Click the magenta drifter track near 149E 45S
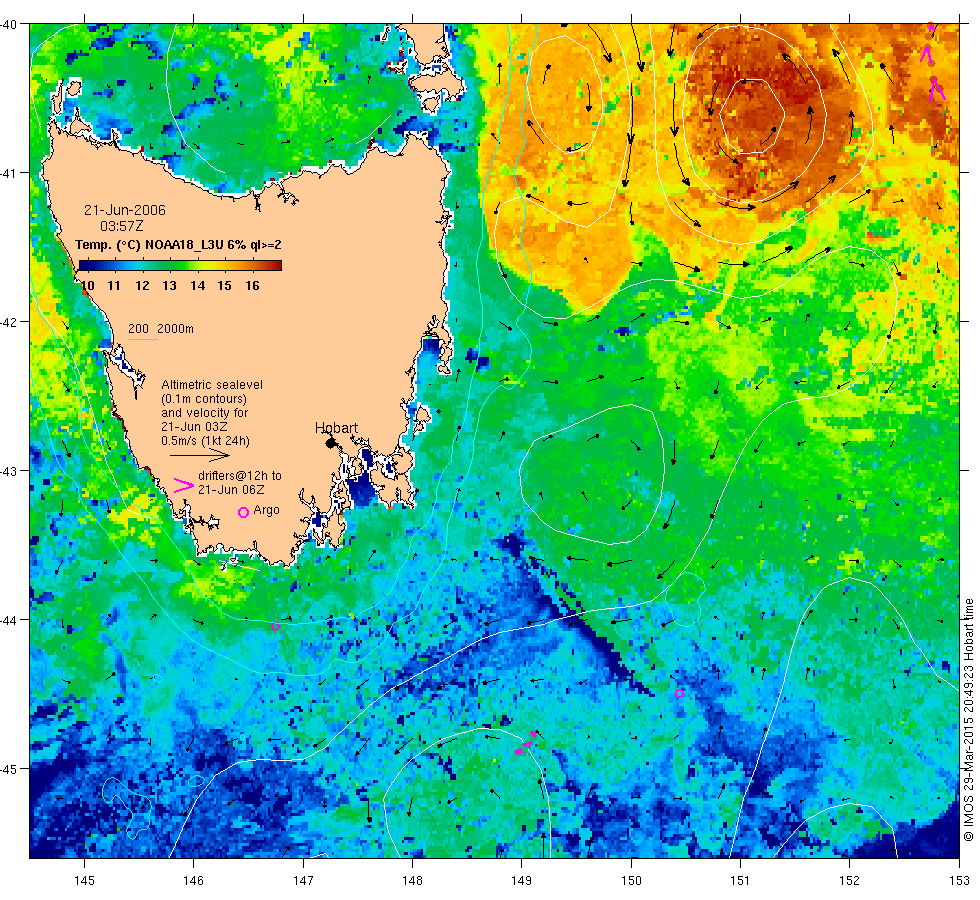Viewport: 980px width, 900px height. [526, 743]
